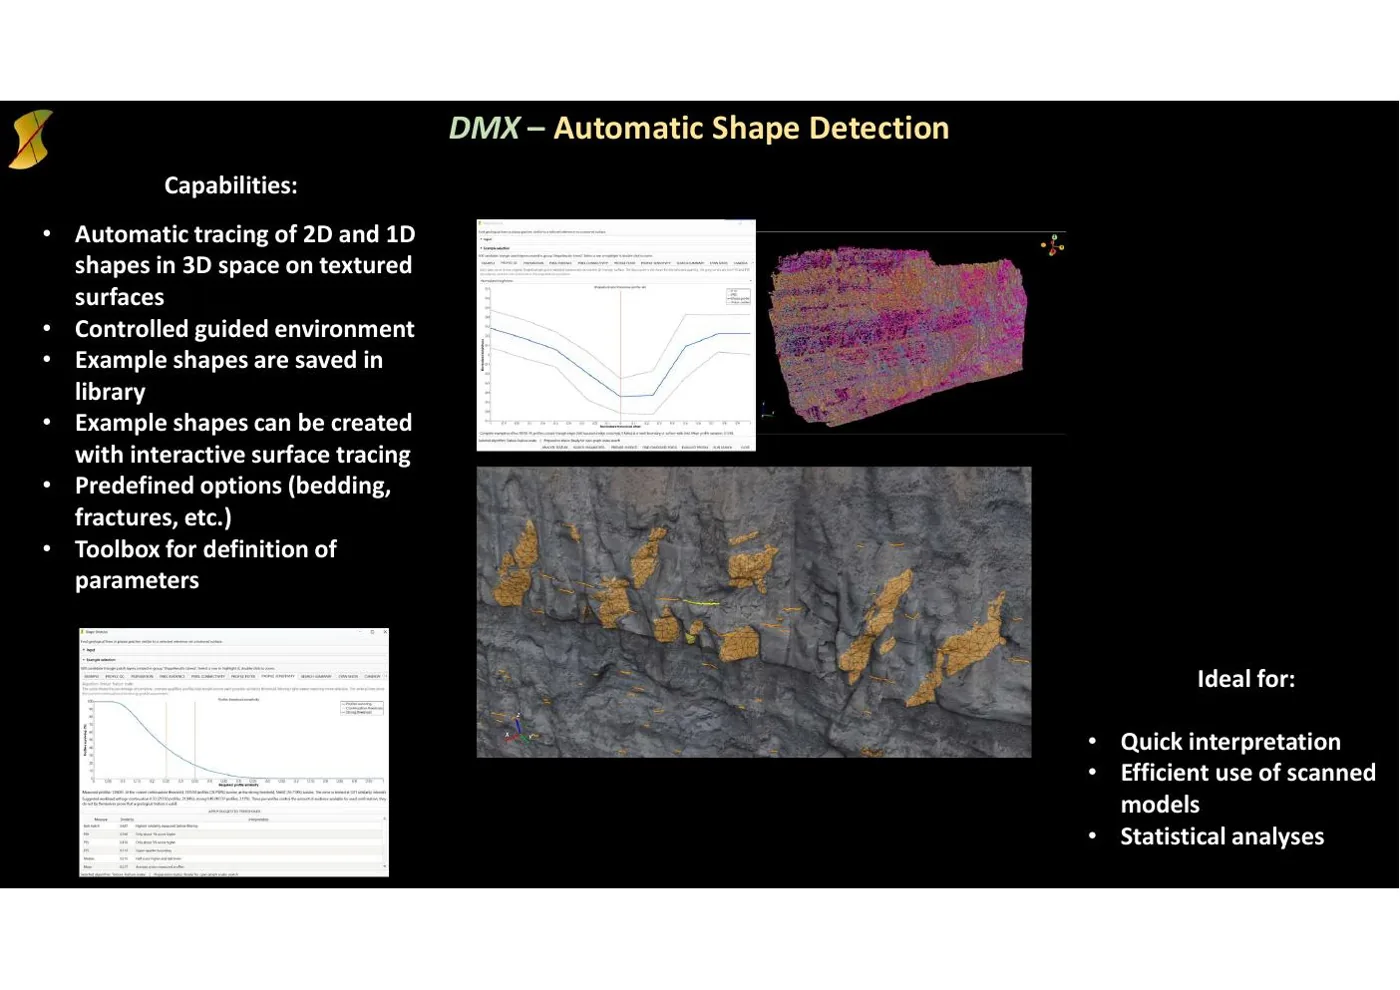Click the table scrollbar in lower-left dialog

(385, 843)
